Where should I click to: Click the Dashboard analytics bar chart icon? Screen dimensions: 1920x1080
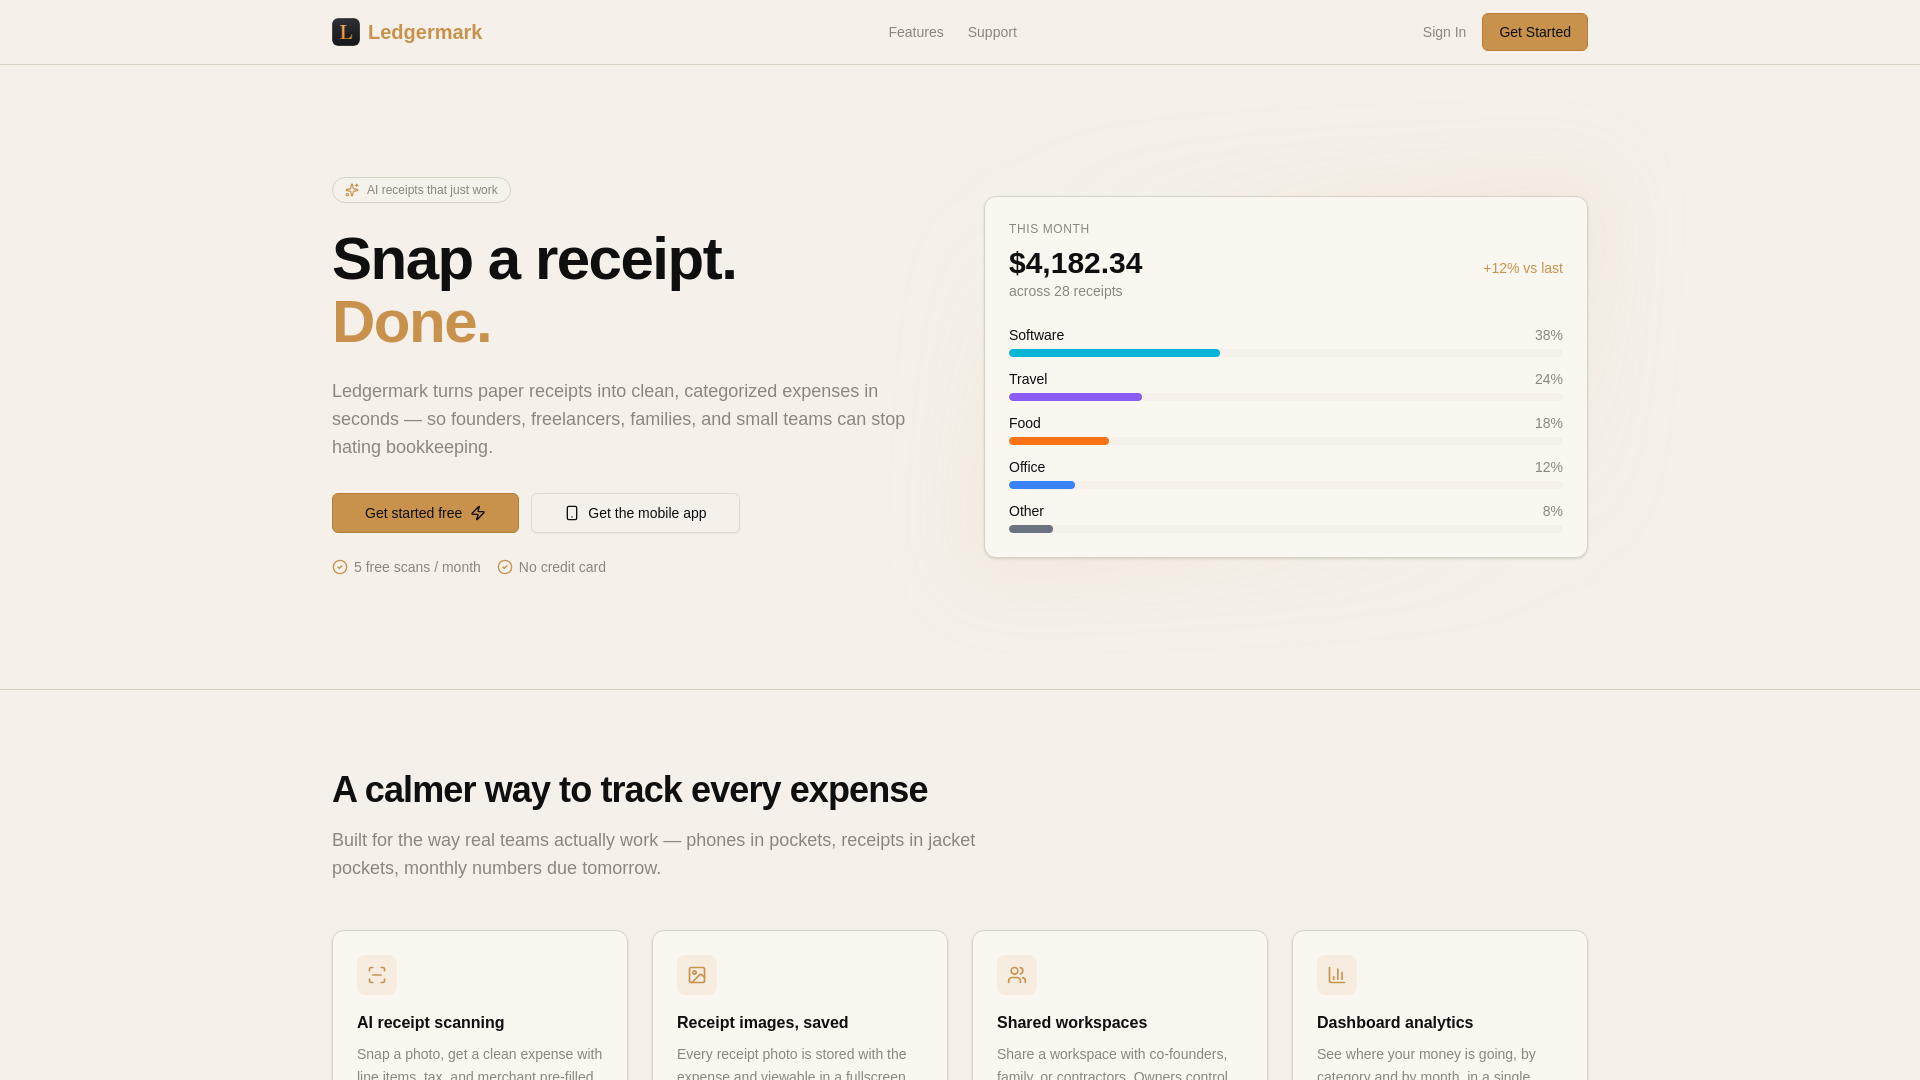[1337, 975]
